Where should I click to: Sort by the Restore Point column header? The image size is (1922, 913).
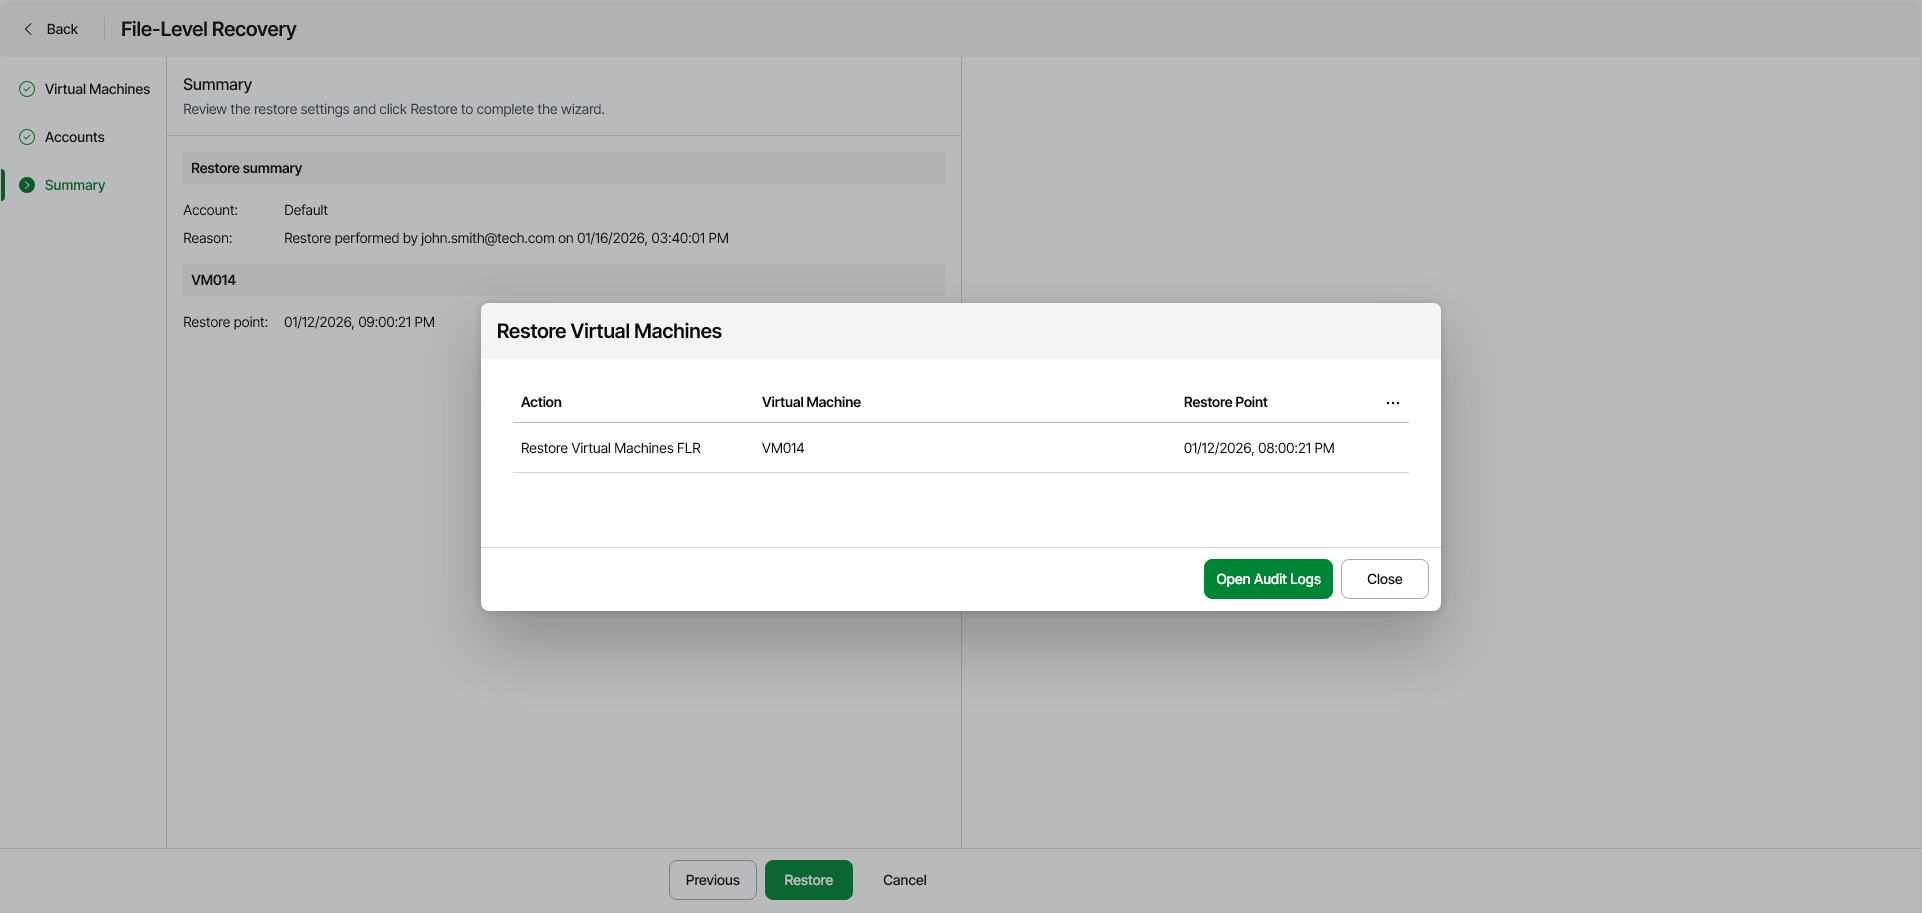pyautogui.click(x=1225, y=402)
